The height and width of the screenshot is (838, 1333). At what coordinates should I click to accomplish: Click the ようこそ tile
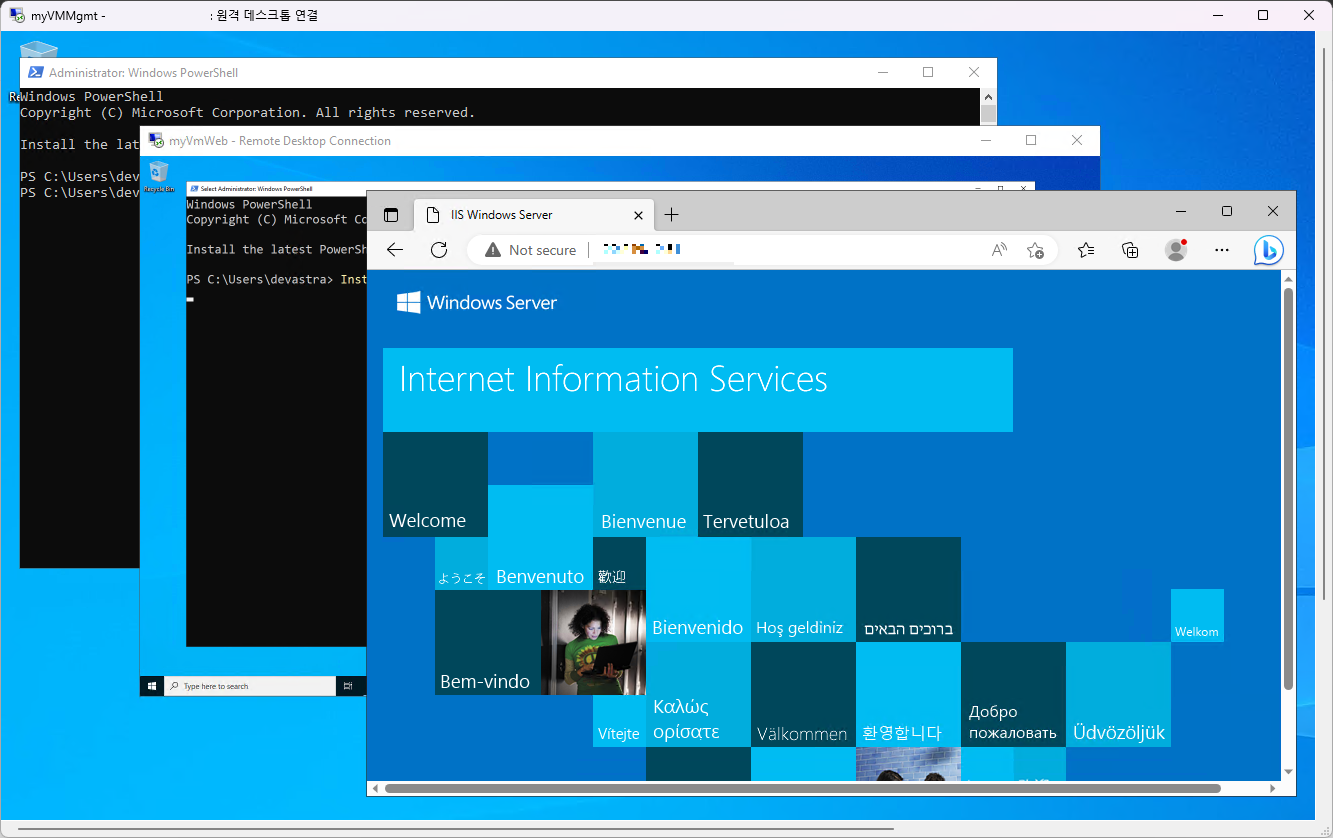click(x=461, y=563)
